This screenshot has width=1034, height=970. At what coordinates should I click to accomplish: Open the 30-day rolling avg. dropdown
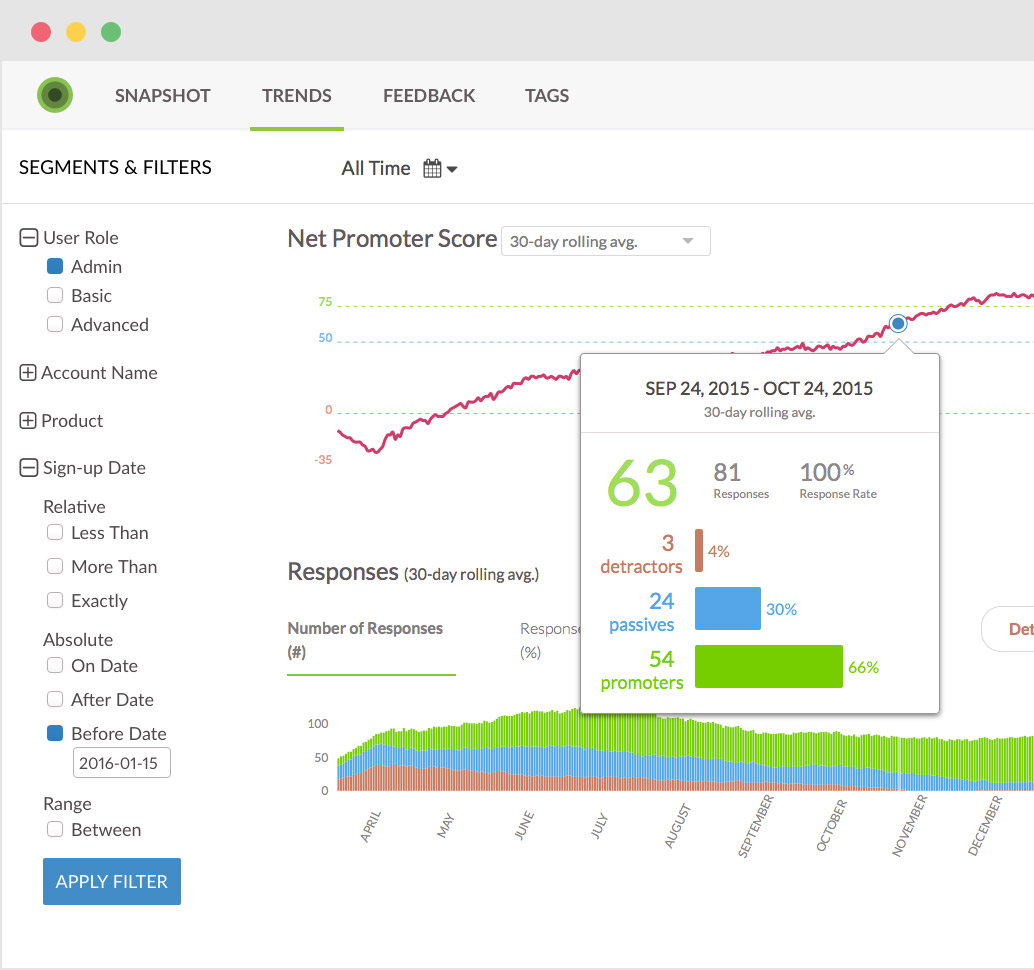pyautogui.click(x=605, y=241)
